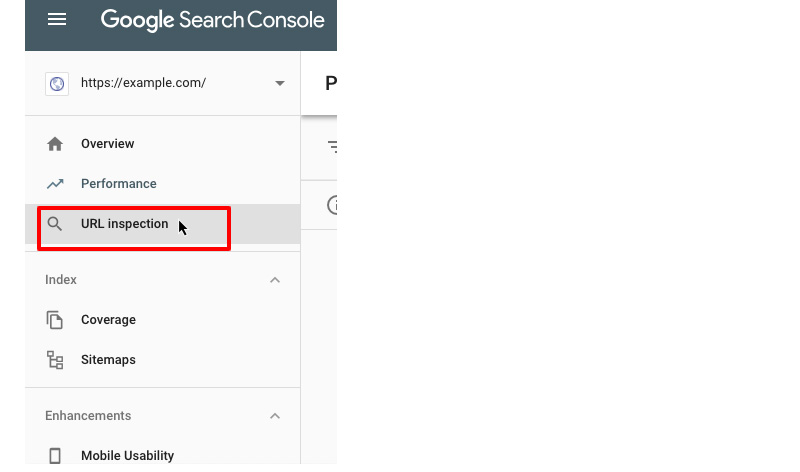Click the Sitemaps tree icon

point(55,360)
